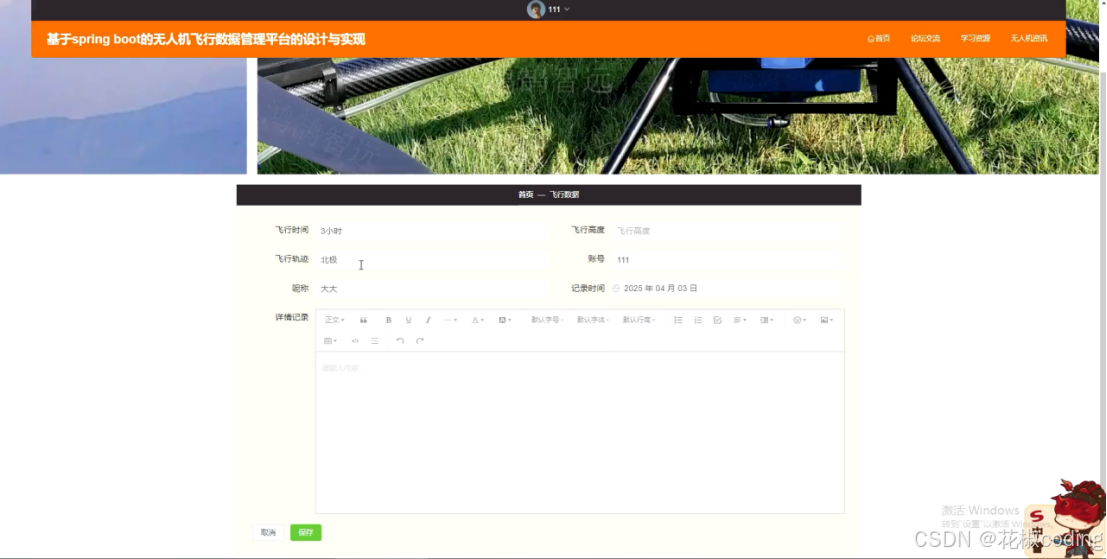Click the 飞行时间 field containing 3小时

[x=431, y=231]
